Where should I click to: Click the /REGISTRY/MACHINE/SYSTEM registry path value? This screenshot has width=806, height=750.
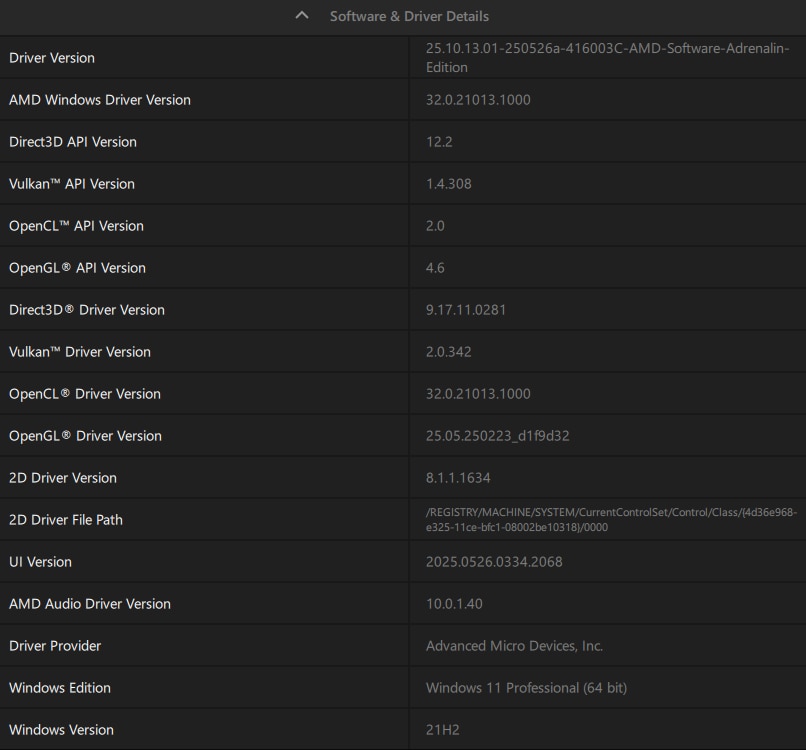click(611, 520)
